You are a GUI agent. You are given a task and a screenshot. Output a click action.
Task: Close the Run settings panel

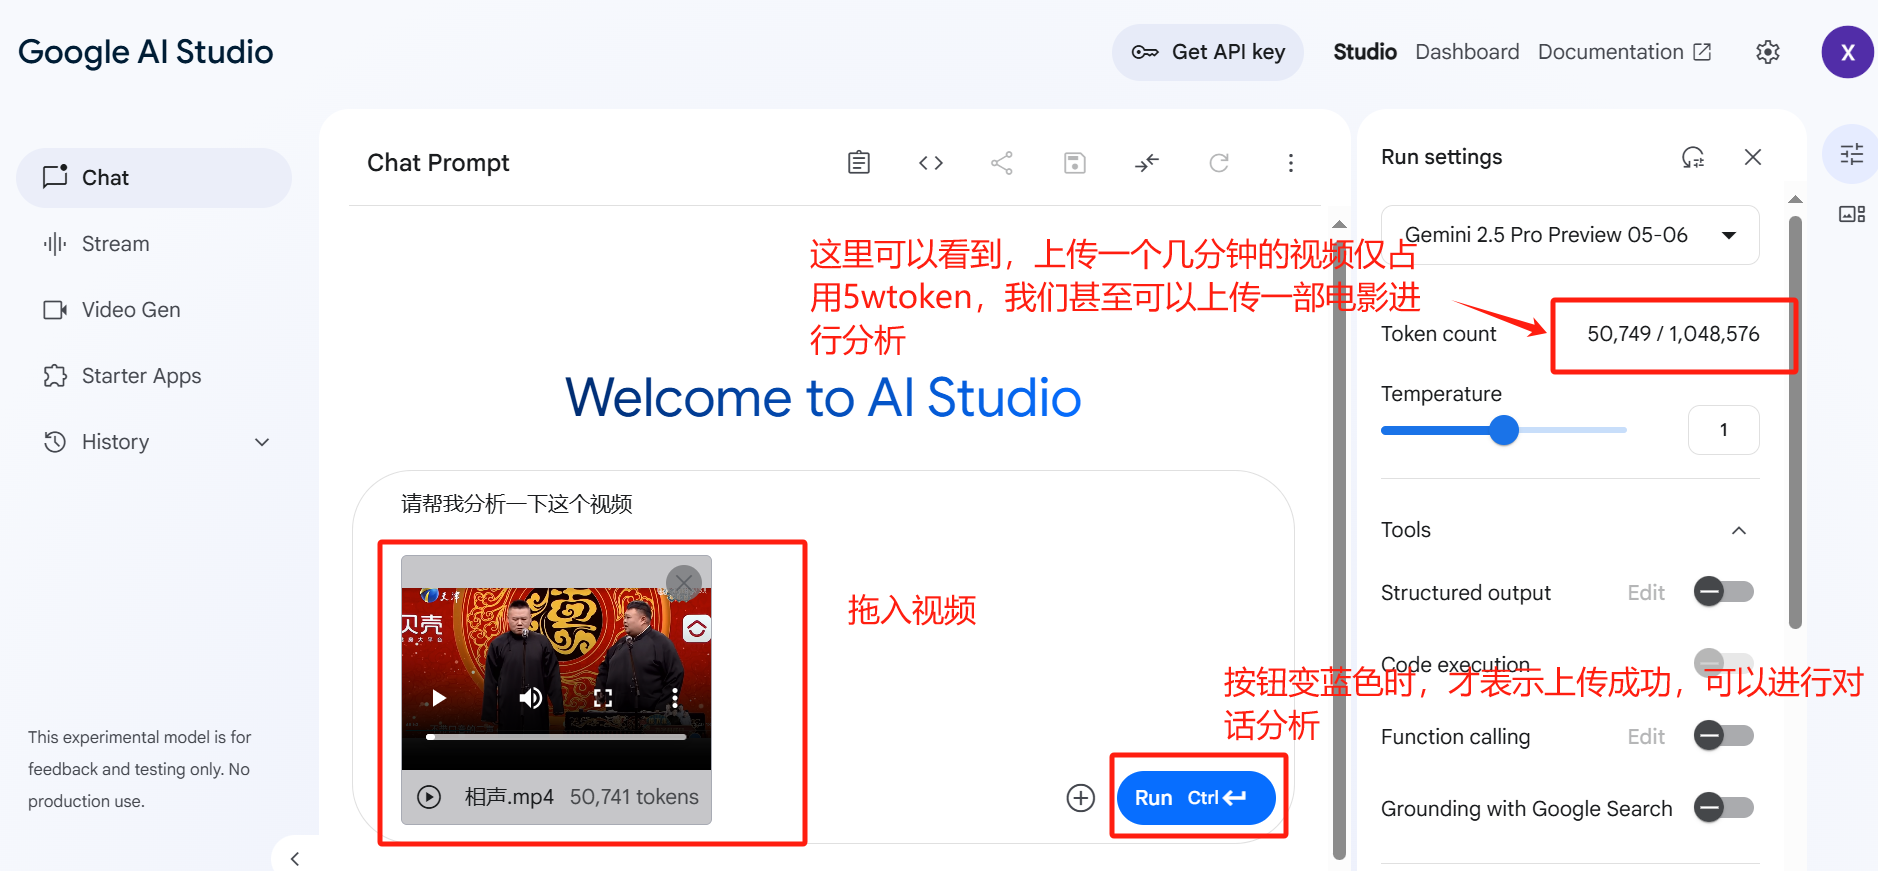click(1753, 157)
